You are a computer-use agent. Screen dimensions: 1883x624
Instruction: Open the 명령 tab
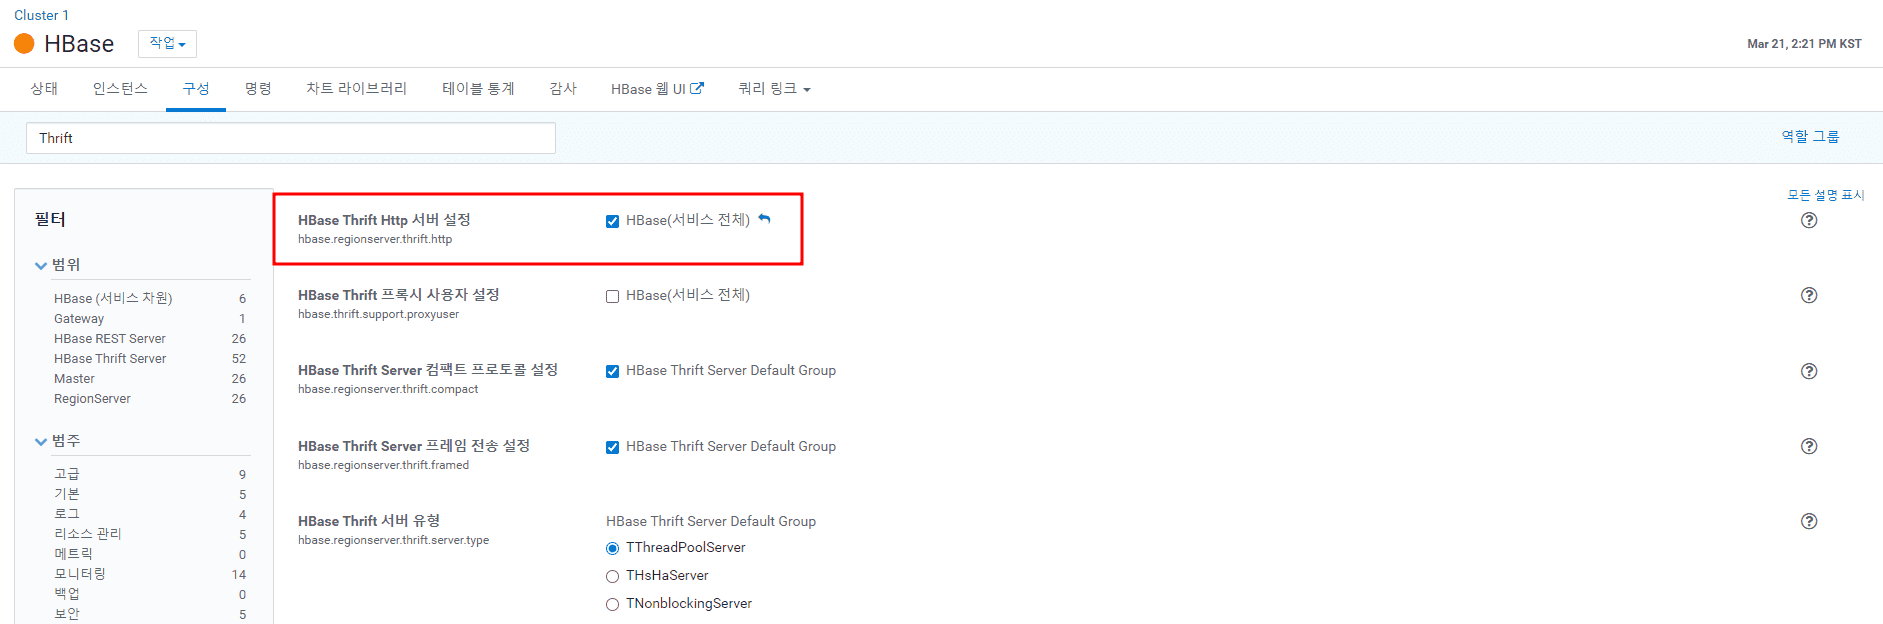point(258,89)
